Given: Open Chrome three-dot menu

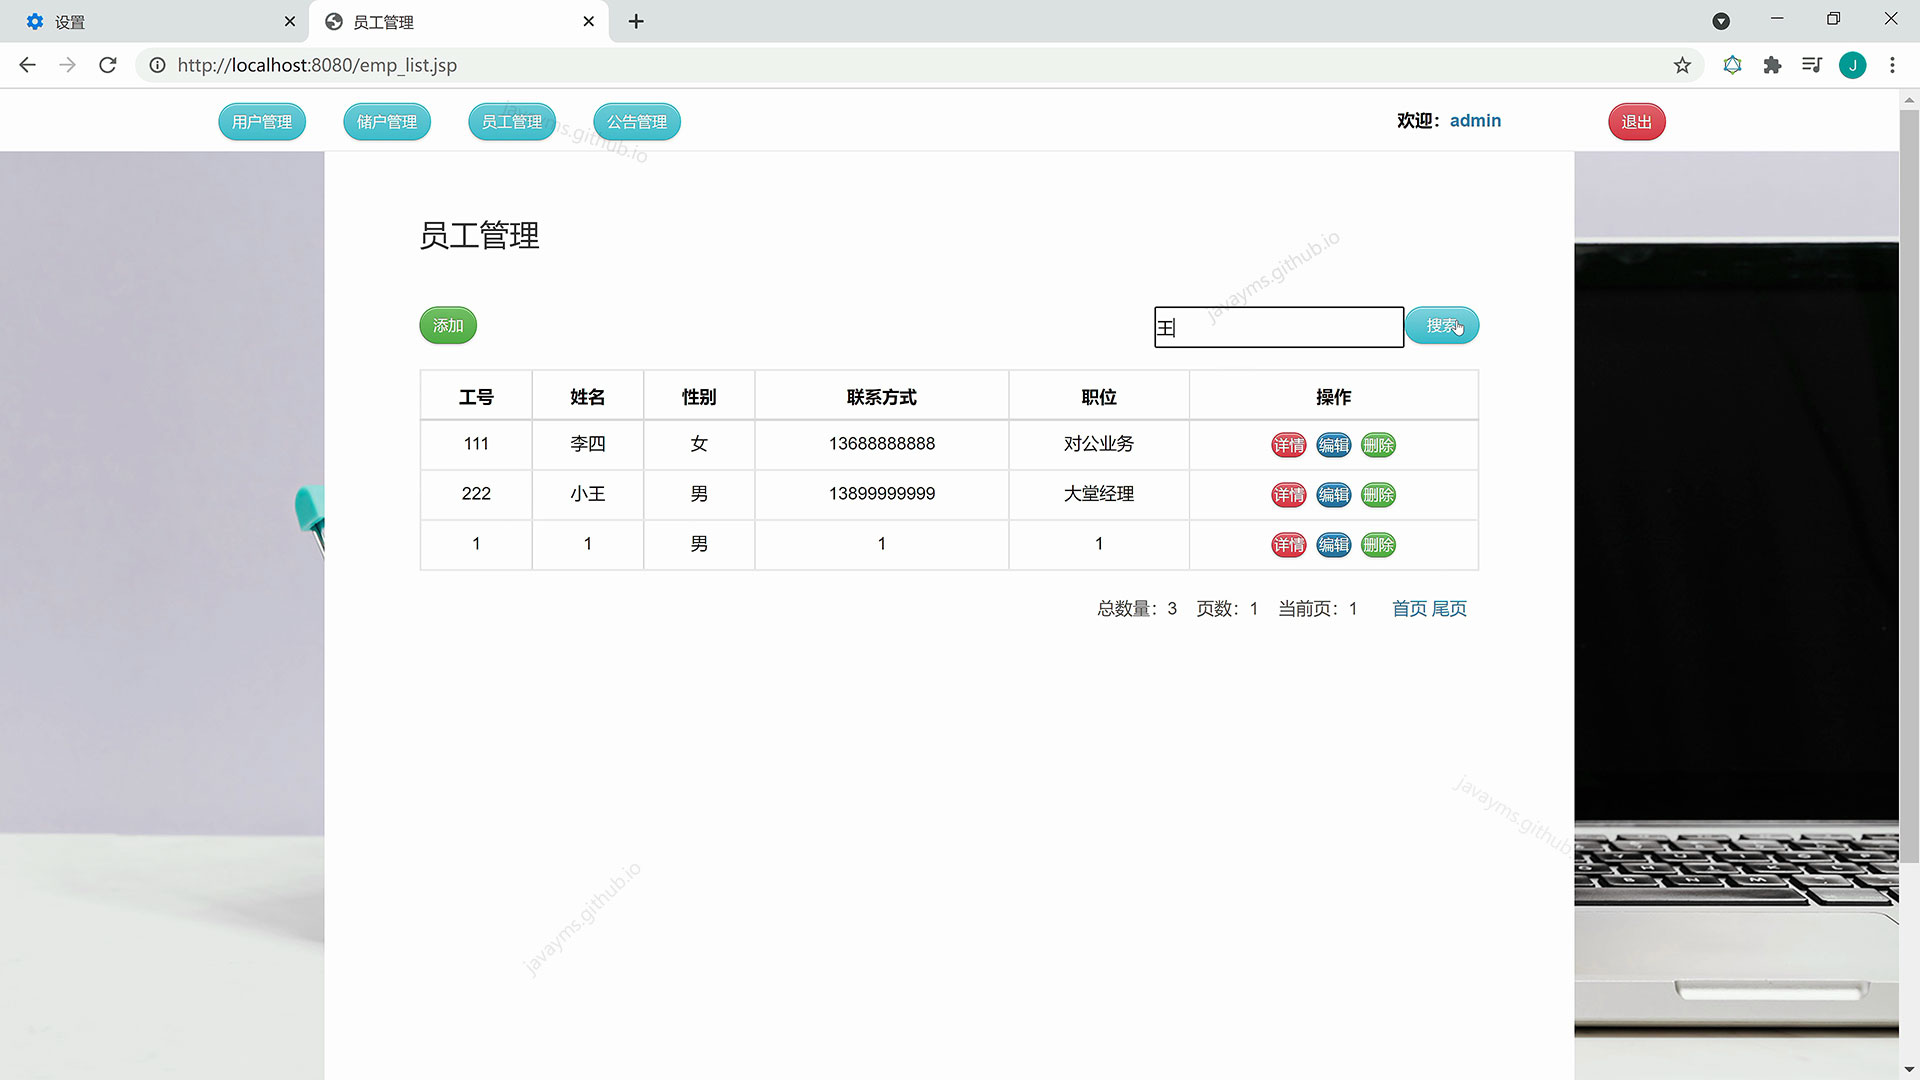Looking at the screenshot, I should pos(1892,65).
